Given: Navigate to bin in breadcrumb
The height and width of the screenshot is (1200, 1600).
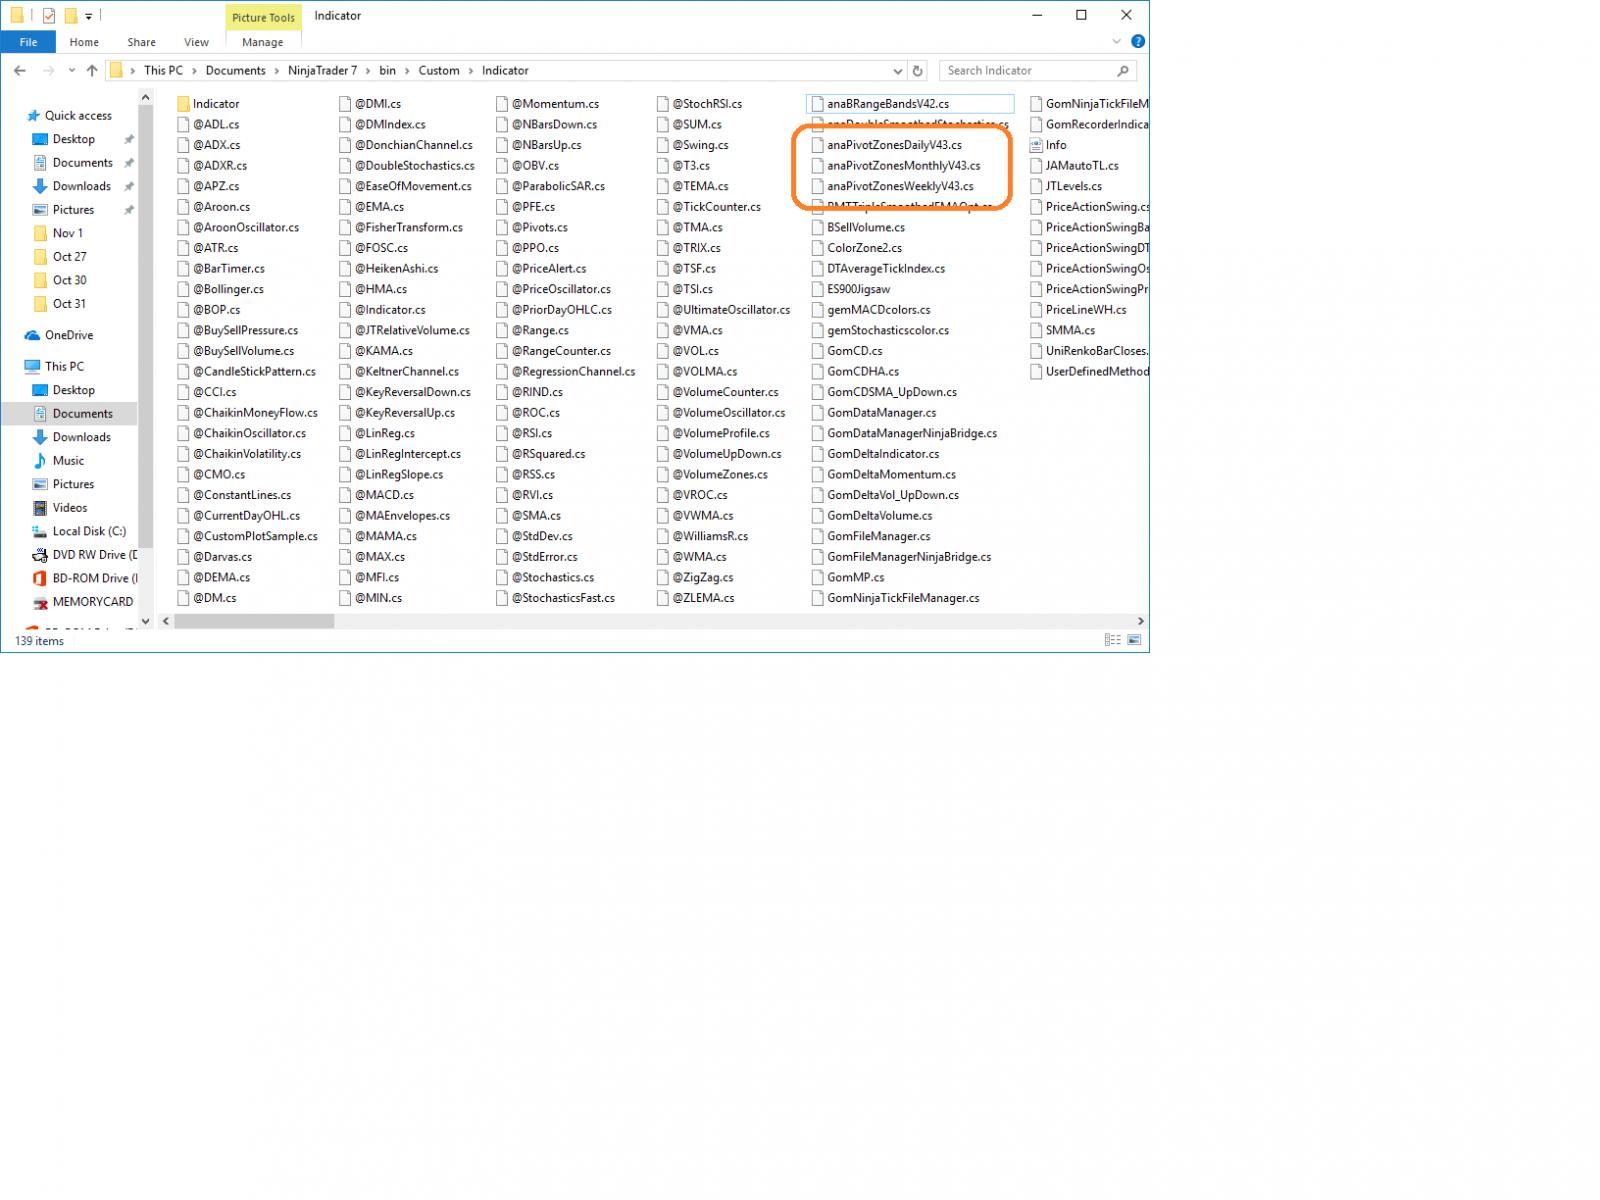Looking at the screenshot, I should [x=387, y=71].
